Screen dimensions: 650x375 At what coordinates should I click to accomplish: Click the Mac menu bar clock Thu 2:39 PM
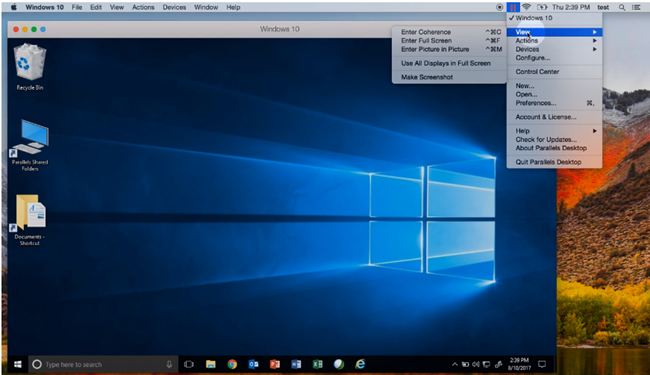tap(571, 7)
